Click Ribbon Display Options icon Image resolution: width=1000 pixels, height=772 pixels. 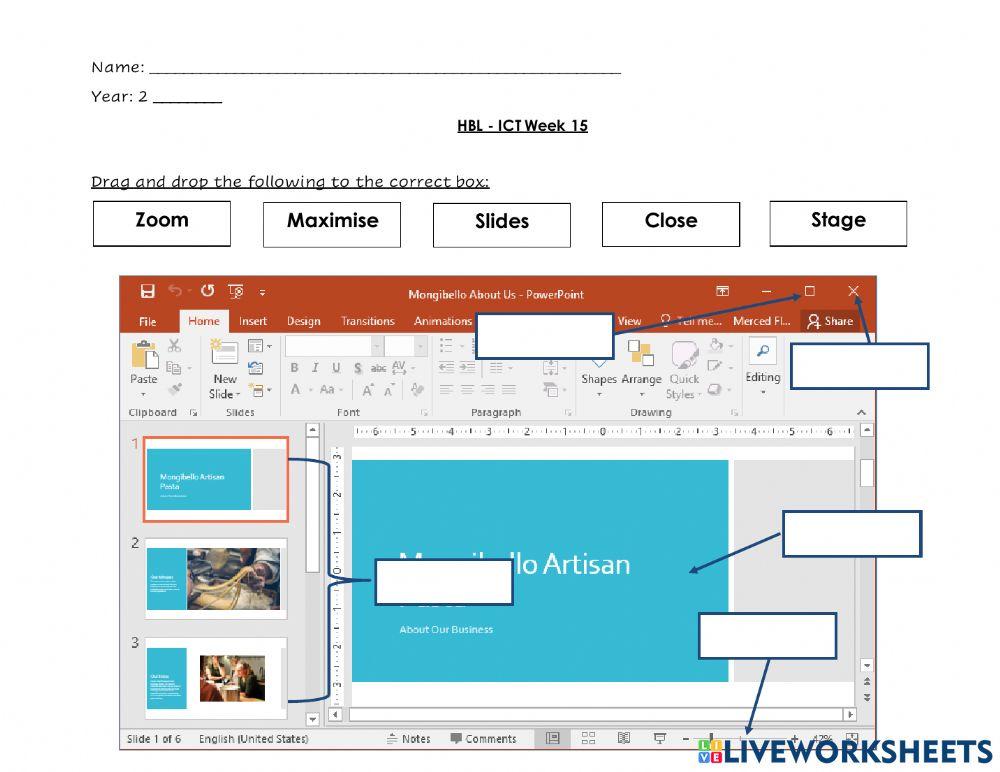click(722, 291)
